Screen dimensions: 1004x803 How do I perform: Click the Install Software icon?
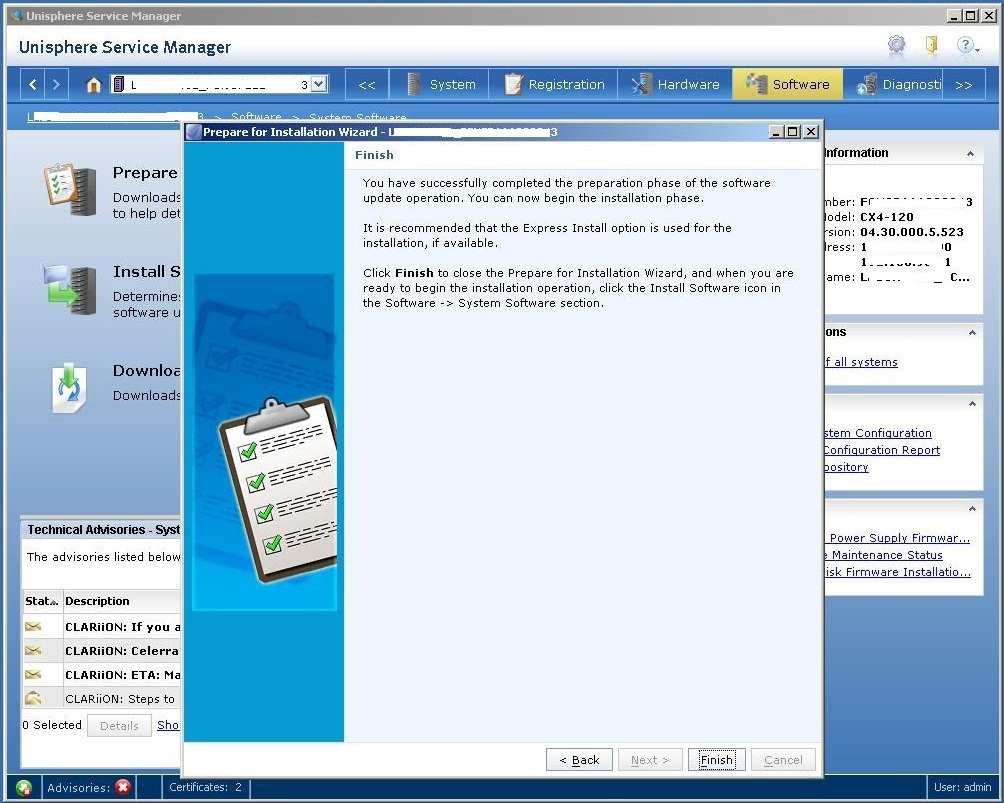click(x=70, y=289)
